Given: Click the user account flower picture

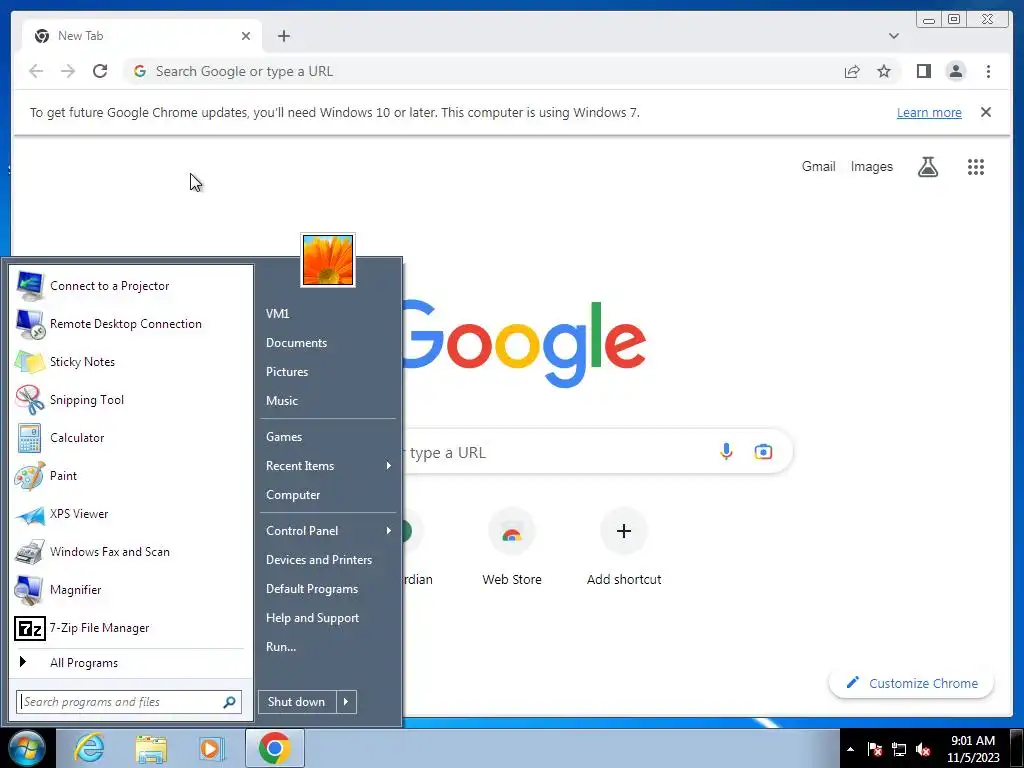Looking at the screenshot, I should point(328,260).
